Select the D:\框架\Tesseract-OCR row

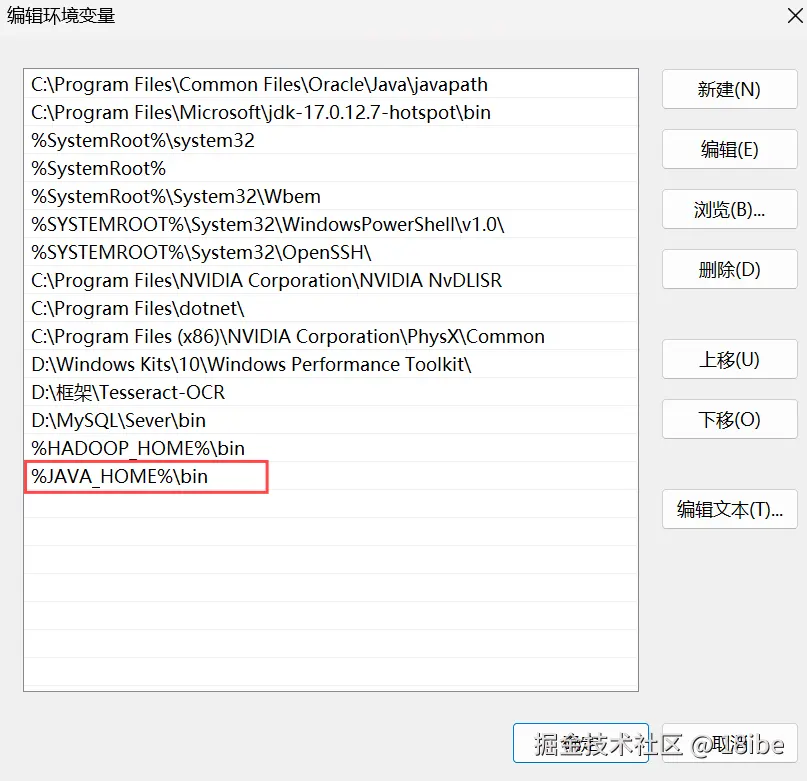click(331, 392)
